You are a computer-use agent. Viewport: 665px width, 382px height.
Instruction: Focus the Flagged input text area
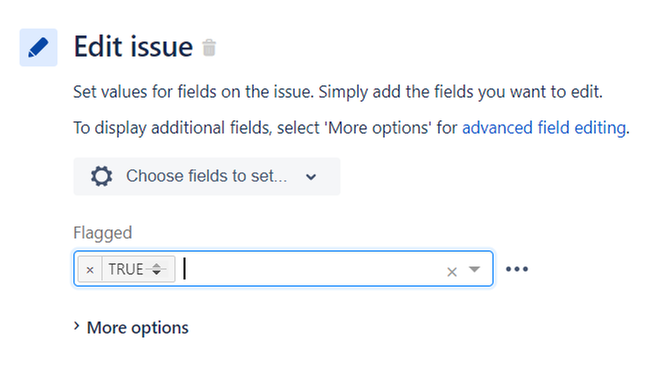click(312, 269)
